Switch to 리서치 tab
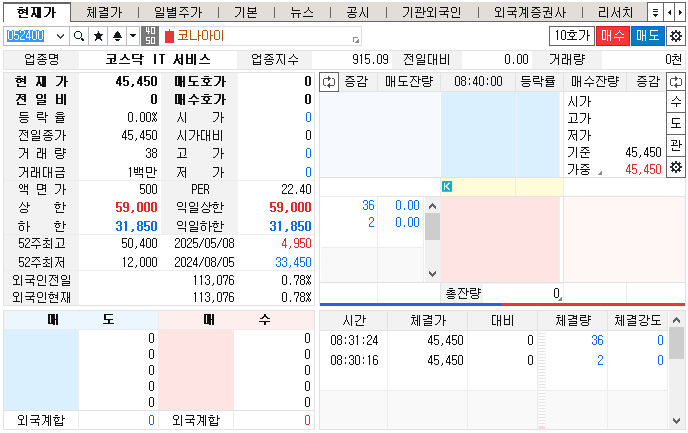Screen dimensions: 688x433 click(616, 12)
